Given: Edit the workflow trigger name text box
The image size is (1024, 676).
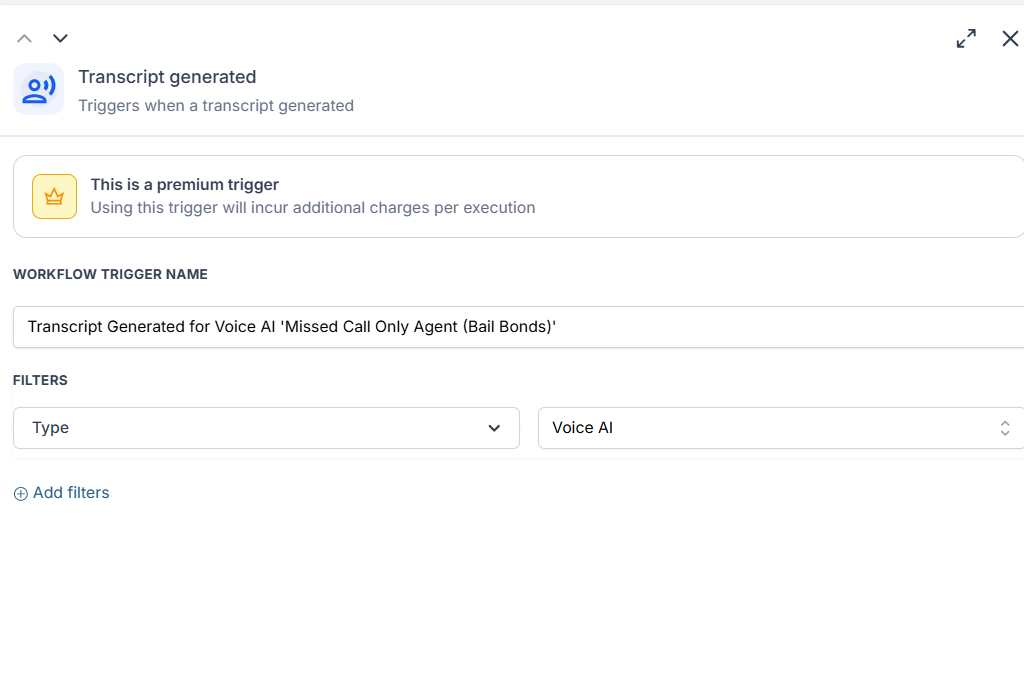Looking at the screenshot, I should coord(519,327).
